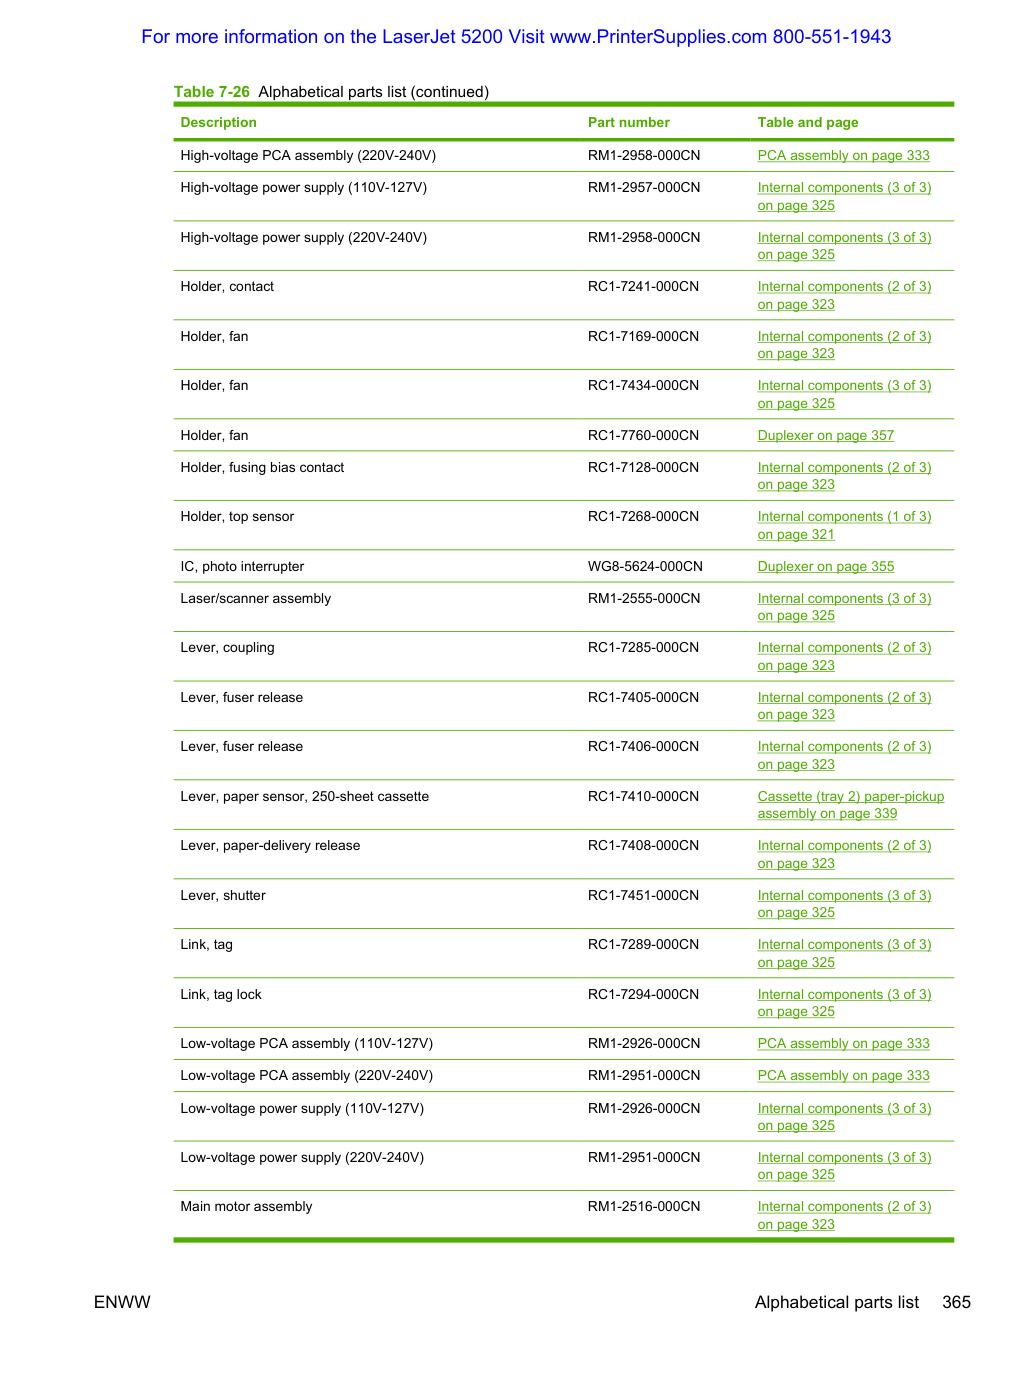Image resolution: width=1033 pixels, height=1375 pixels.
Task: Open link for Holder, top sensor row
Action: [844, 525]
